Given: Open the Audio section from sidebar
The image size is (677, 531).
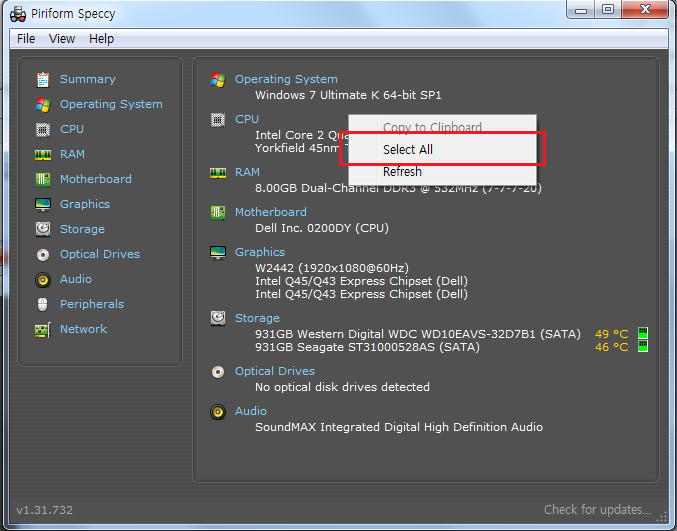Looking at the screenshot, I should pos(76,279).
